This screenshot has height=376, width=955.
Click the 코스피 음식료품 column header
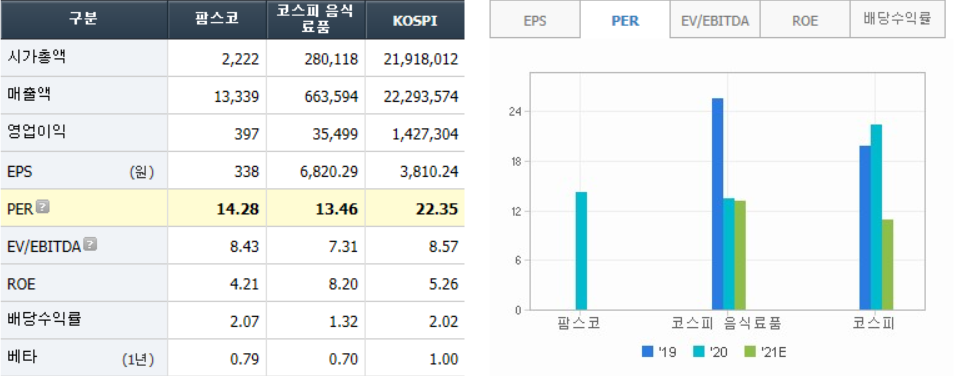pyautogui.click(x=316, y=20)
